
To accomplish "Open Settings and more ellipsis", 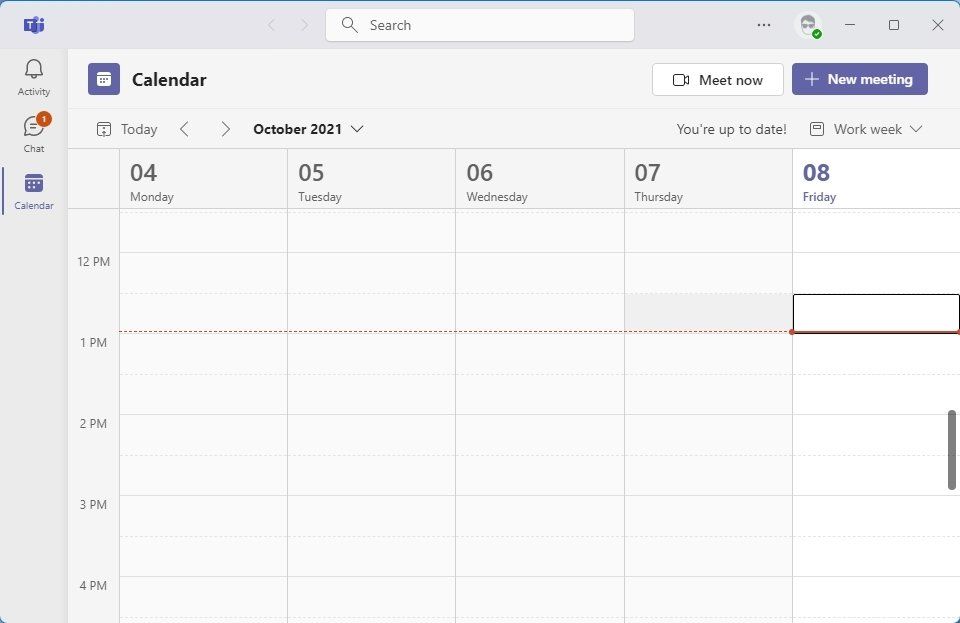I will click(764, 25).
